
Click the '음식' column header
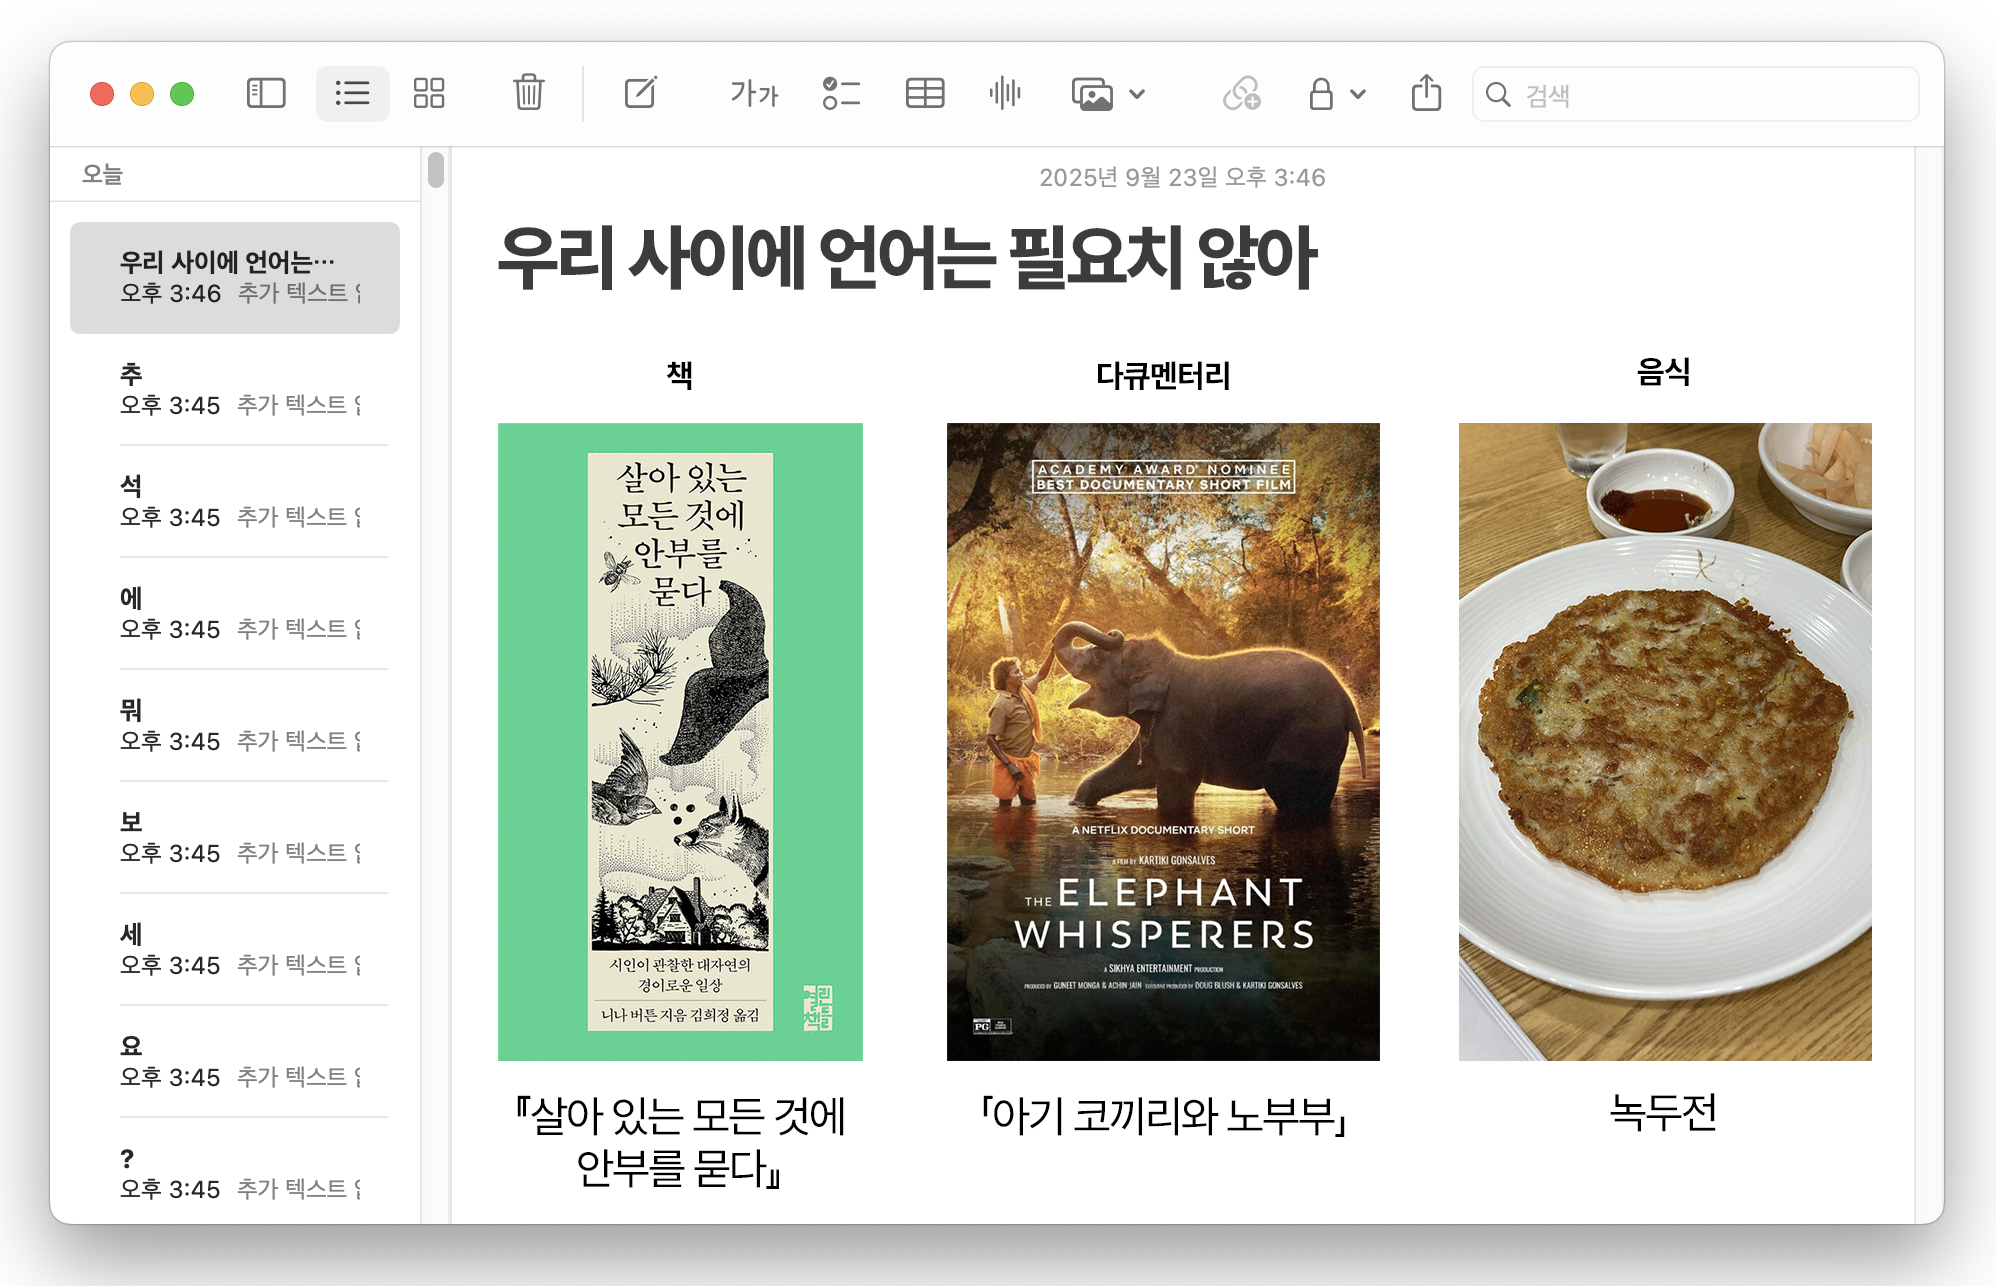point(1664,372)
